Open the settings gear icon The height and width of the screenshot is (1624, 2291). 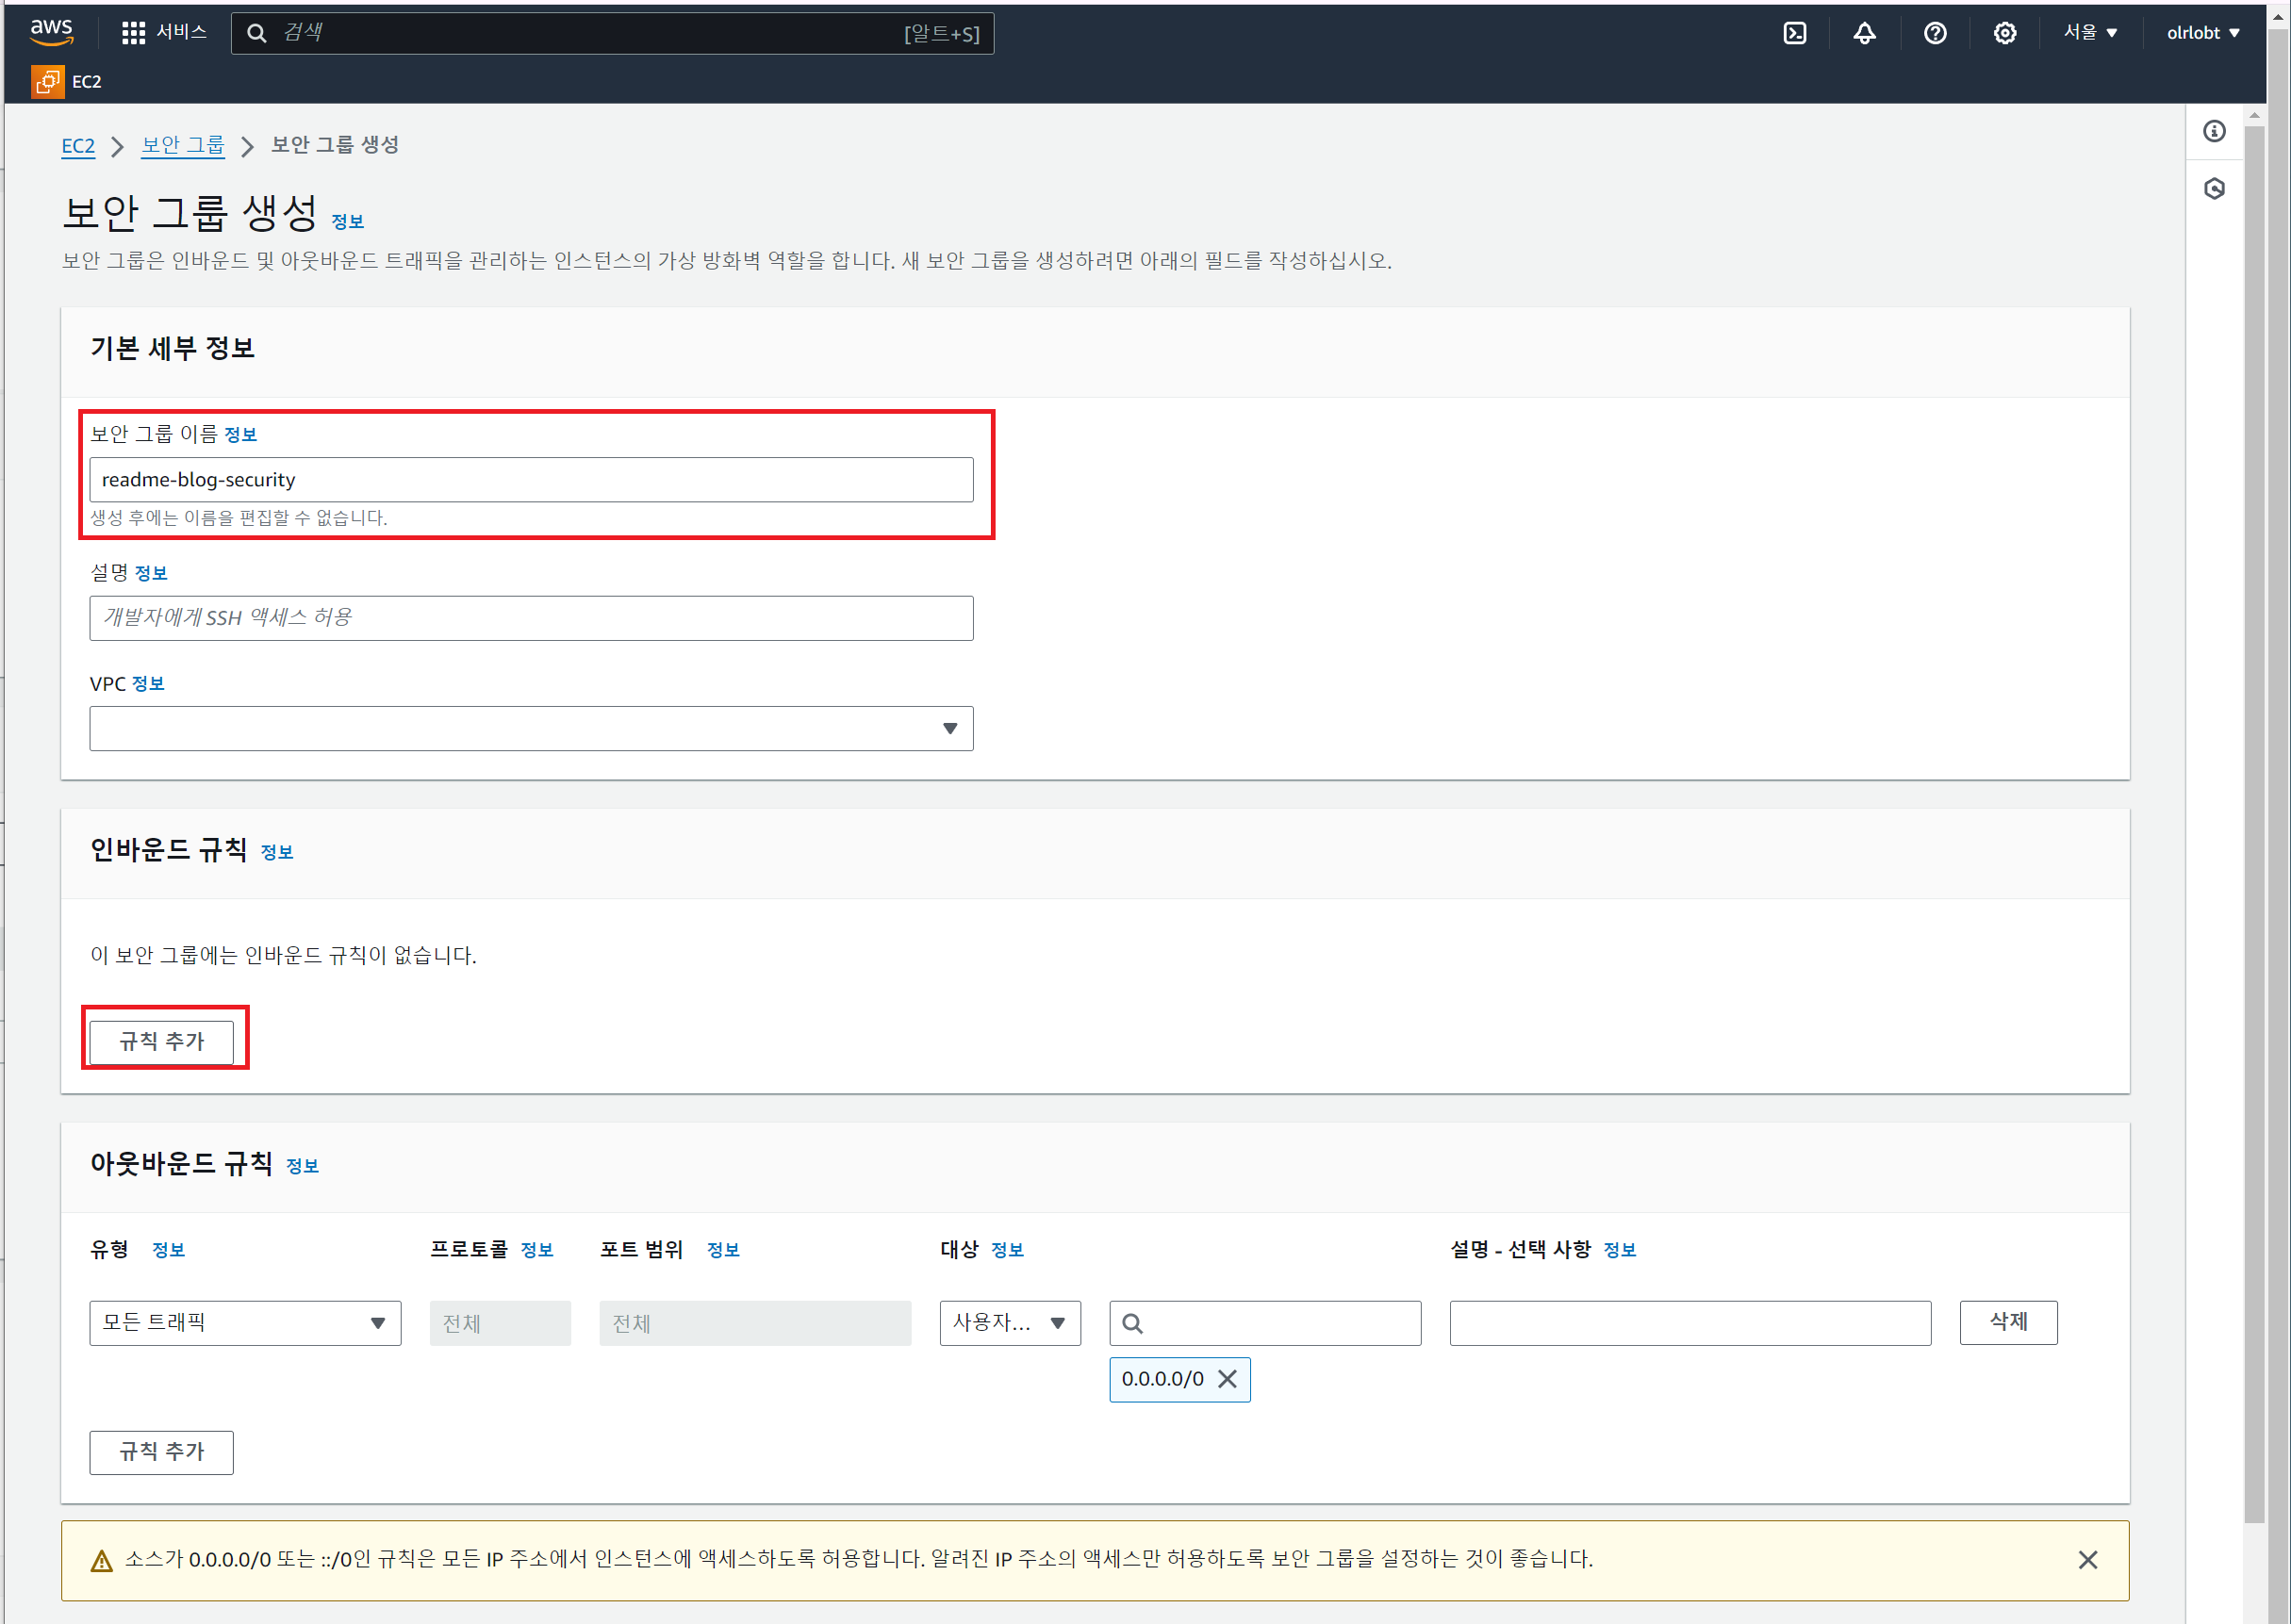[2004, 33]
